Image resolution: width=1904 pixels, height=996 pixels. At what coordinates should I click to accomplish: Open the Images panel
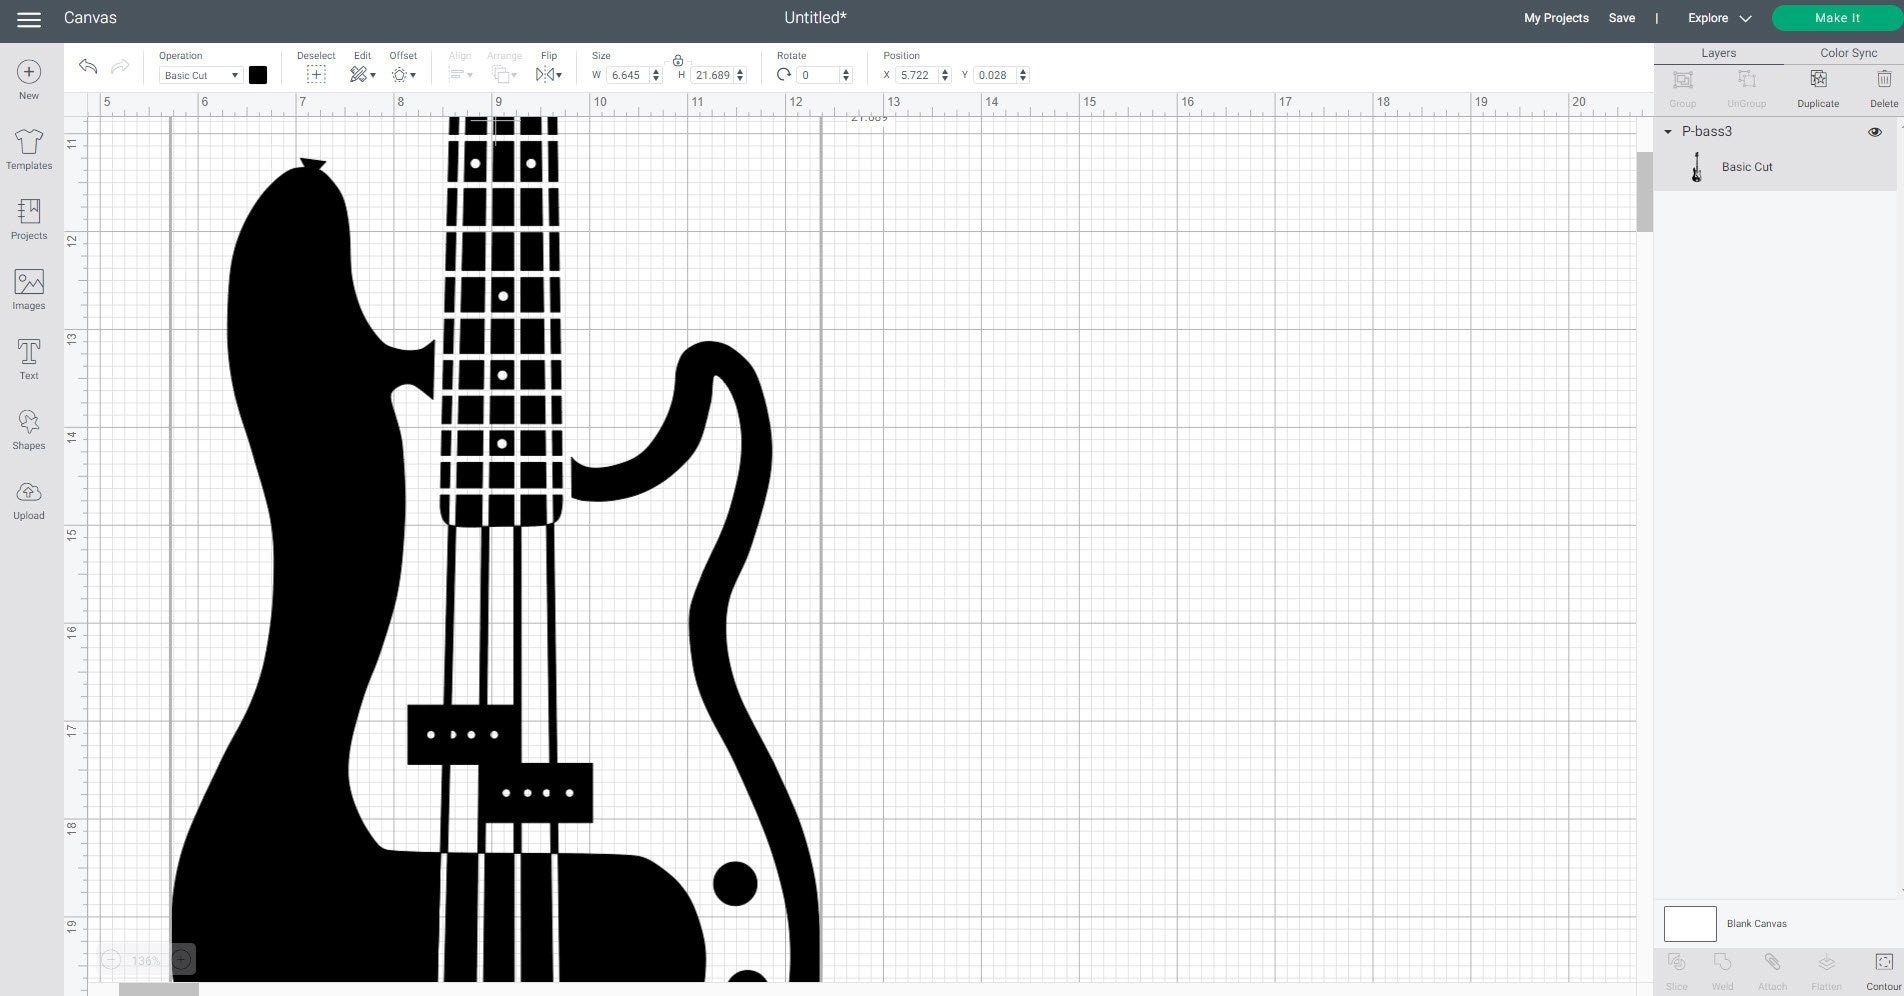click(x=28, y=288)
